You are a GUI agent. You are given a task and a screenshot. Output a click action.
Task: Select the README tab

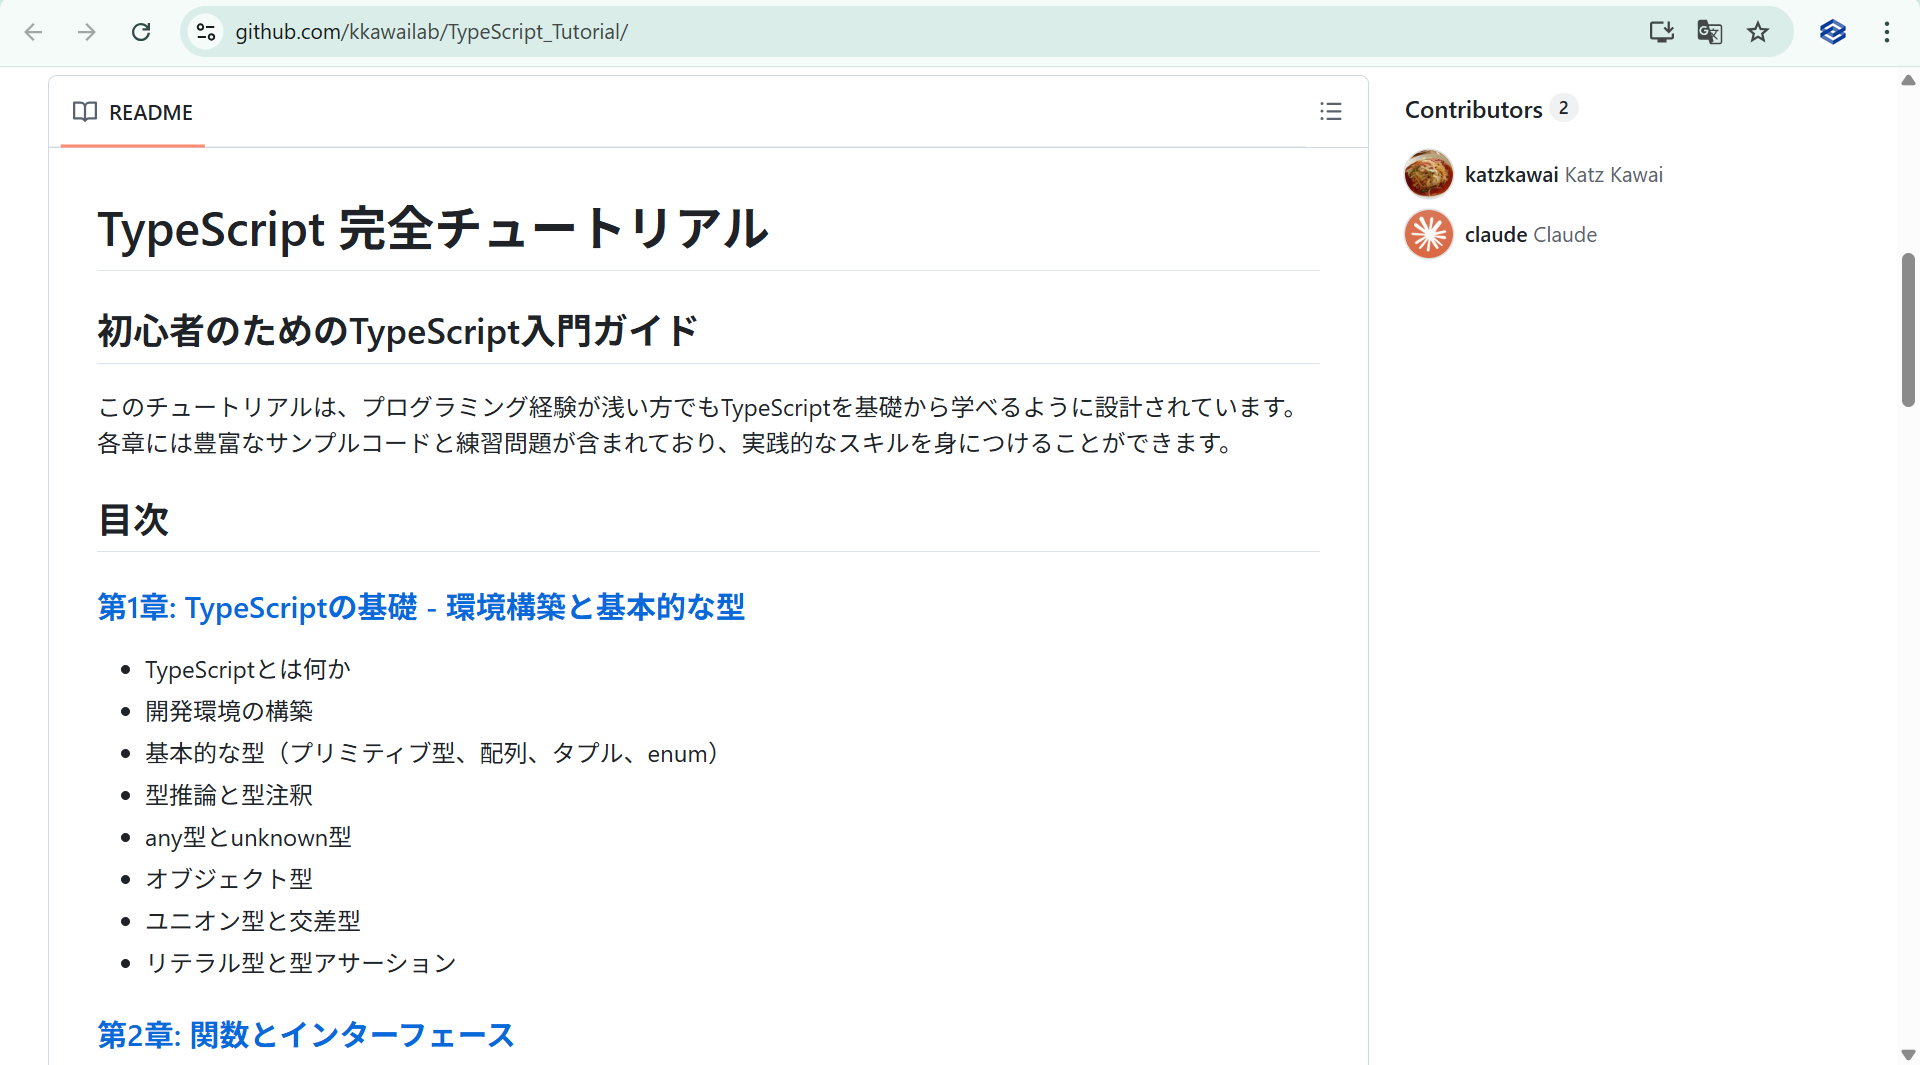[133, 112]
